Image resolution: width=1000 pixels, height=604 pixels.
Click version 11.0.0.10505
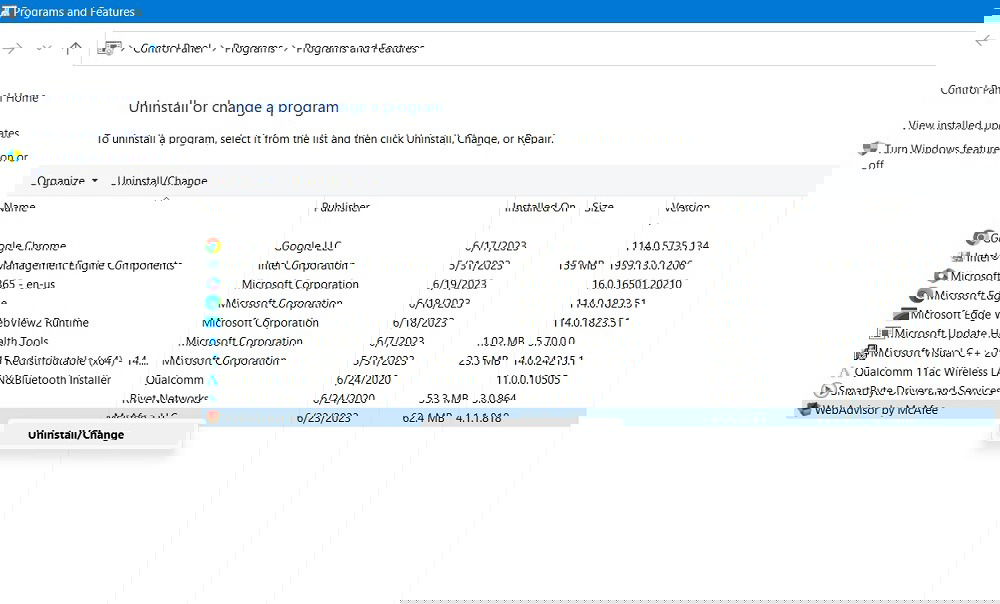click(x=532, y=380)
